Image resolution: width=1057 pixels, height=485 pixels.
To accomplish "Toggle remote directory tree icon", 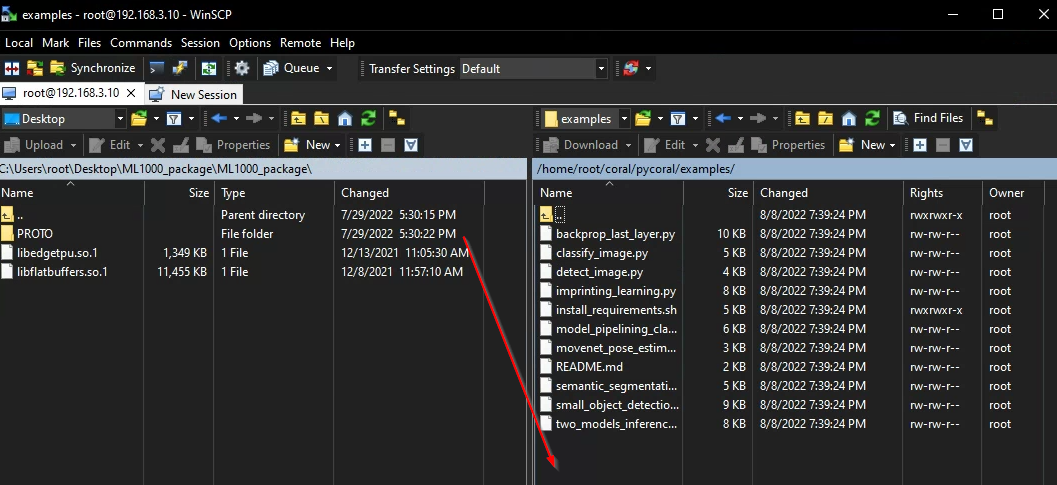I will [985, 119].
